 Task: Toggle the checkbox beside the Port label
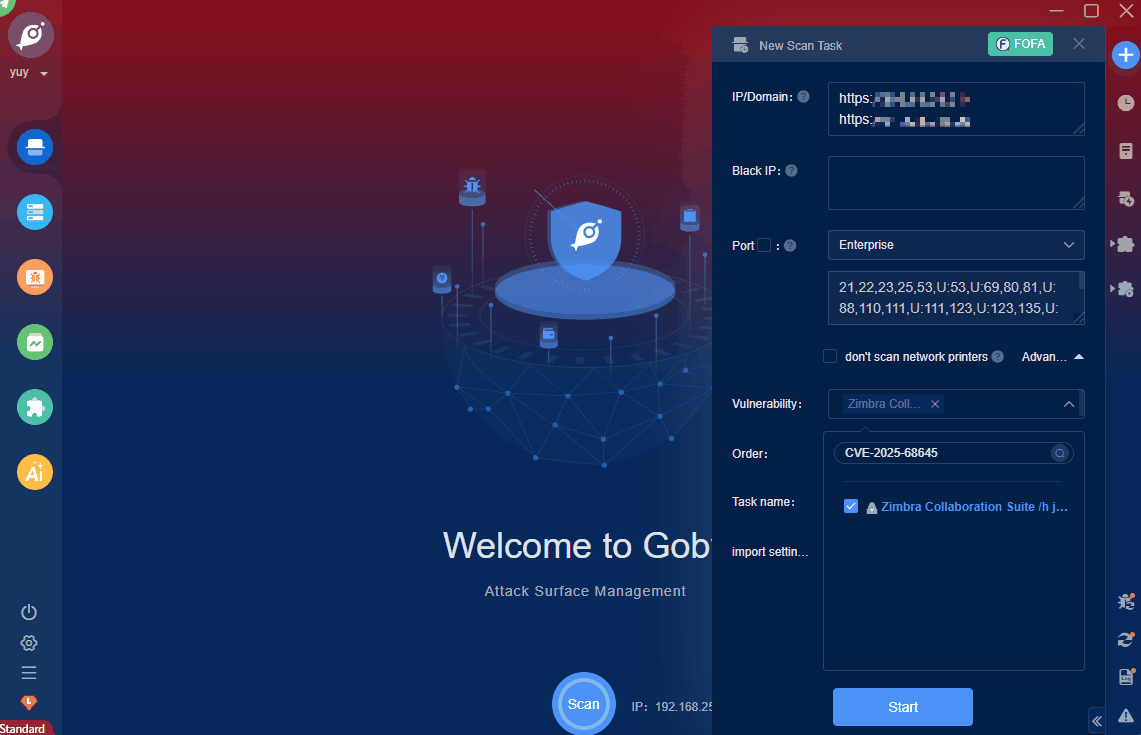(x=763, y=243)
